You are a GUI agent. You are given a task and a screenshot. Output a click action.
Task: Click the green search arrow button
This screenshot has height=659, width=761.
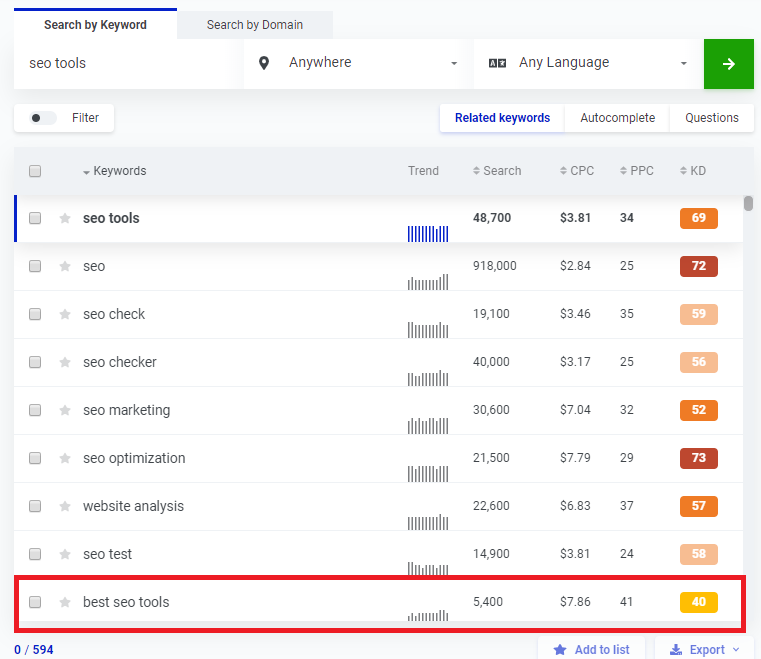click(728, 64)
